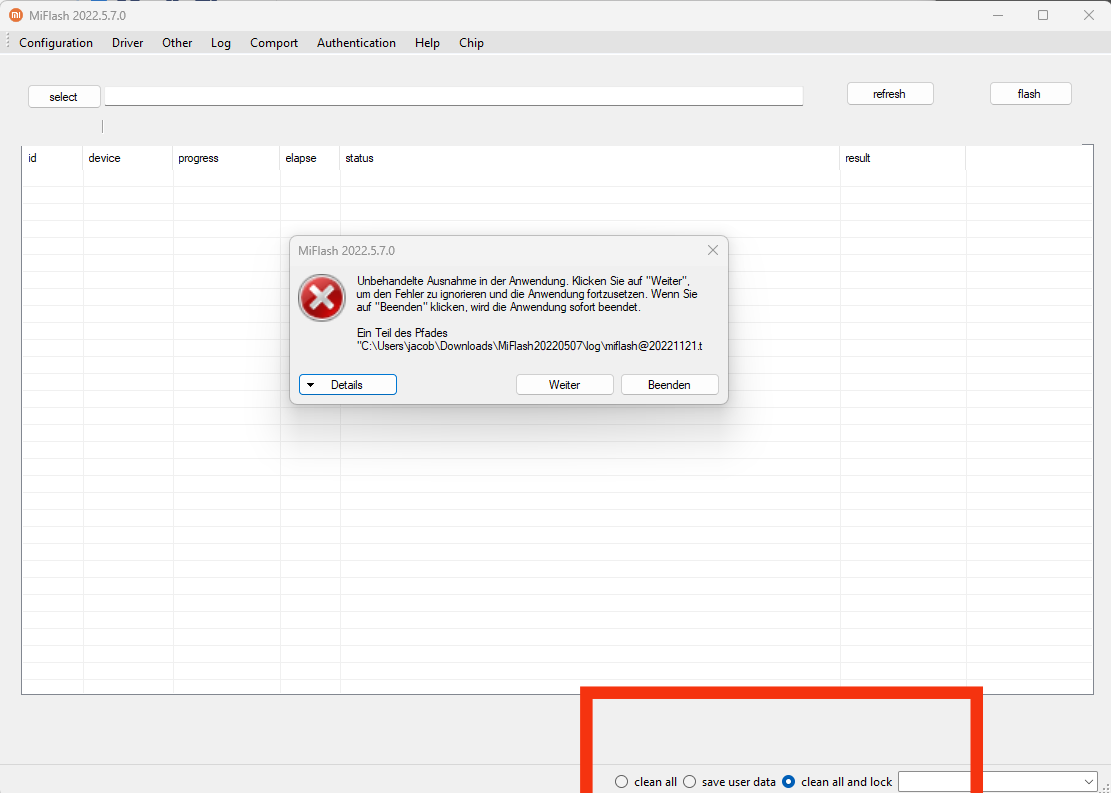Click the MiFlash app logo icon
The width and height of the screenshot is (1111, 793).
click(x=15, y=15)
